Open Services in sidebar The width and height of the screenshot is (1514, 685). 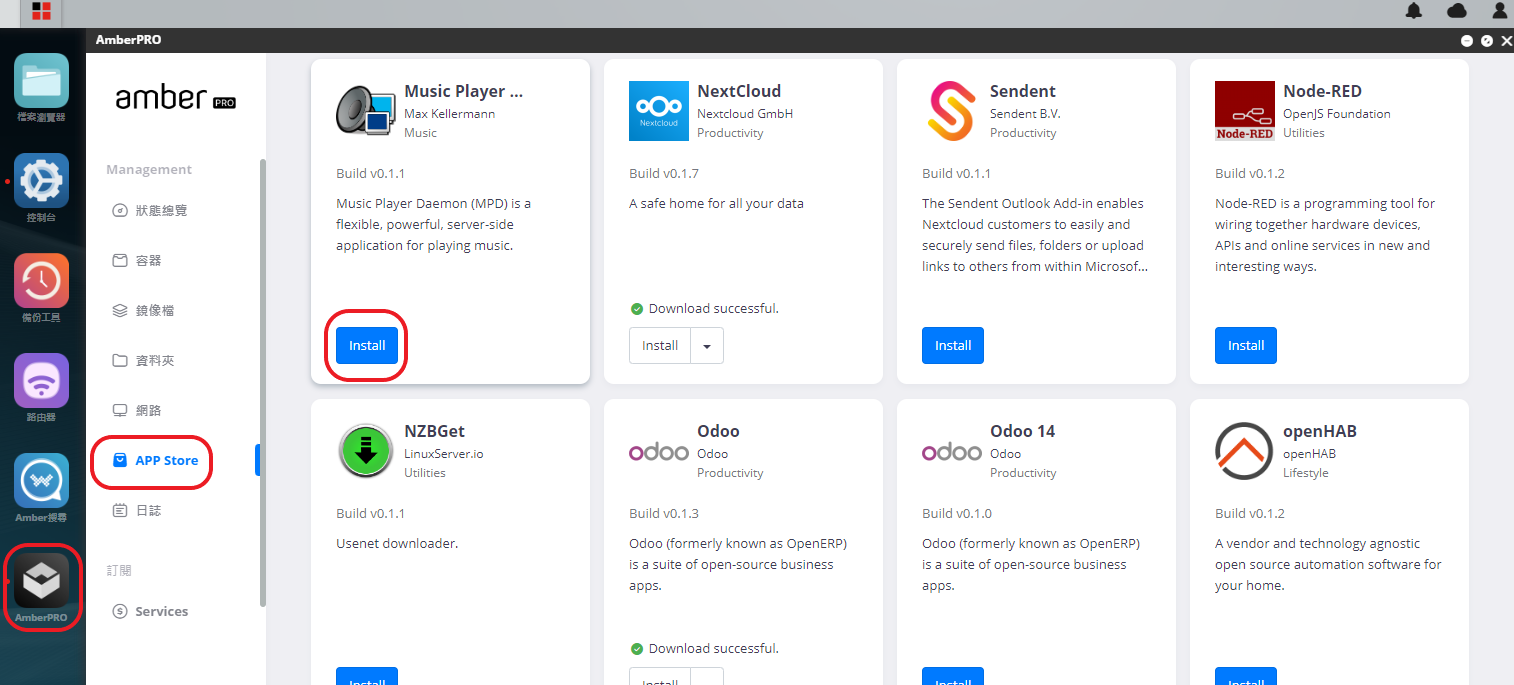click(150, 611)
